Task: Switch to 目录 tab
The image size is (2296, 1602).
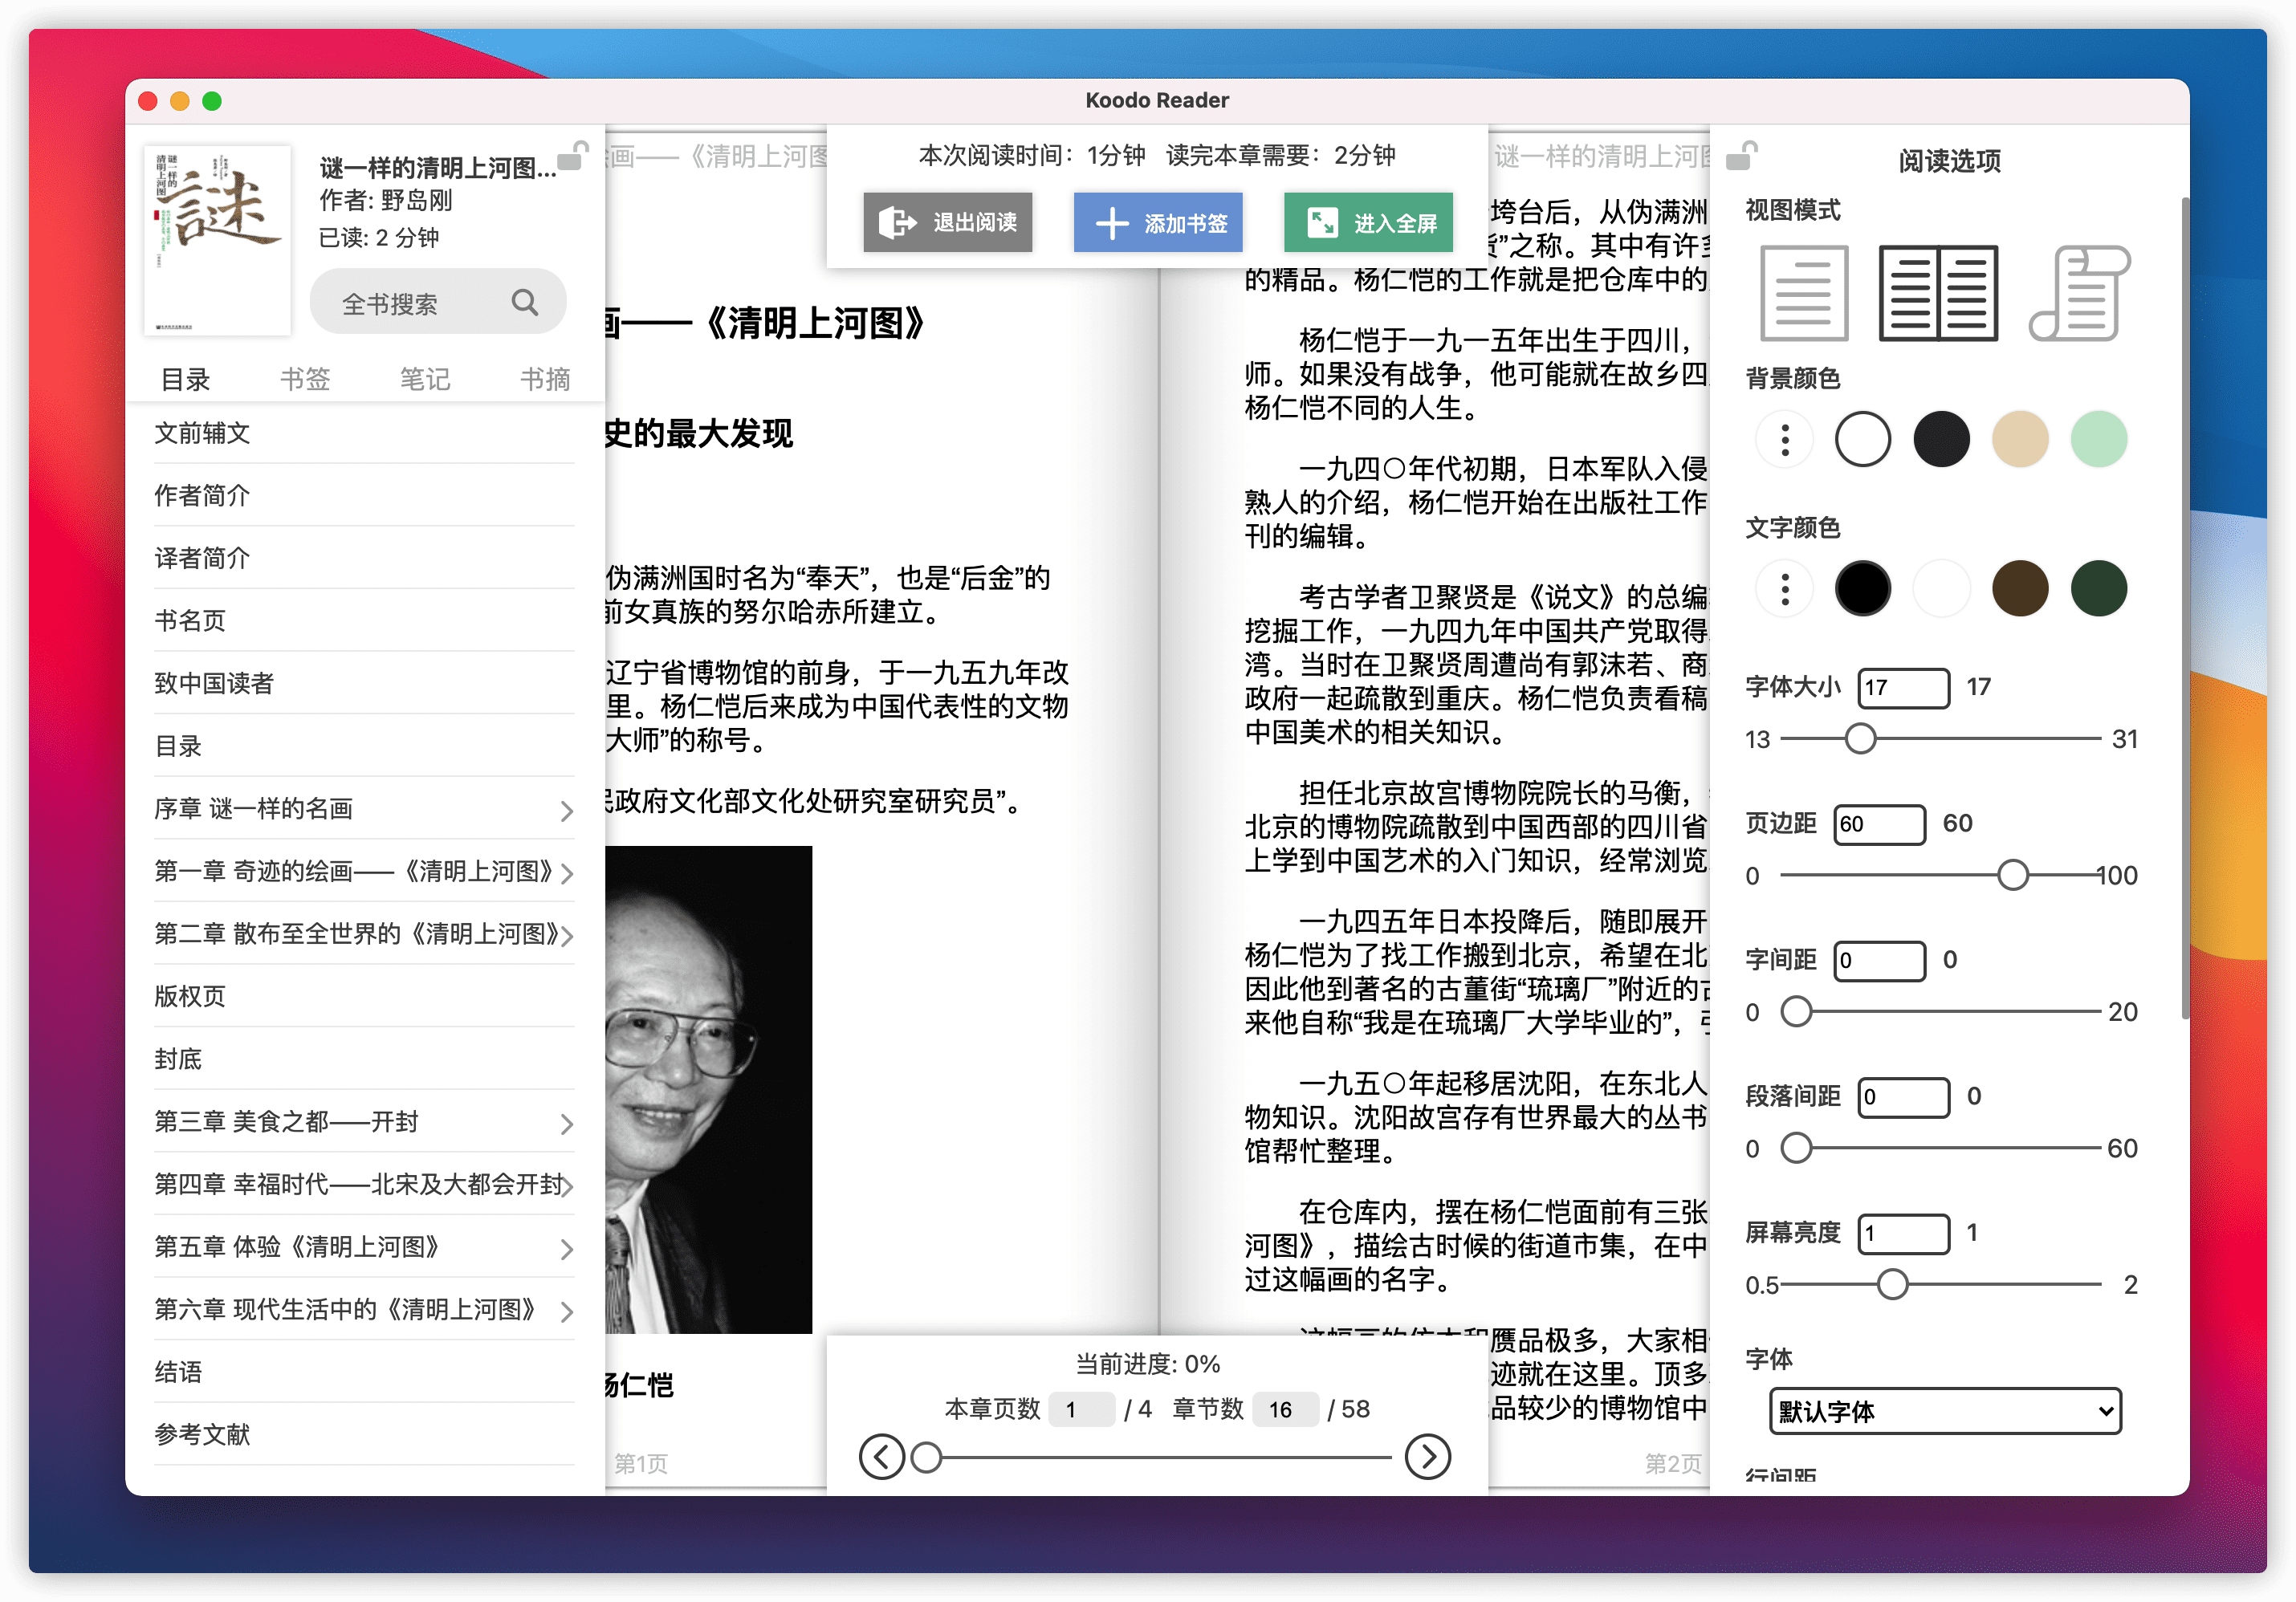Action: [185, 379]
